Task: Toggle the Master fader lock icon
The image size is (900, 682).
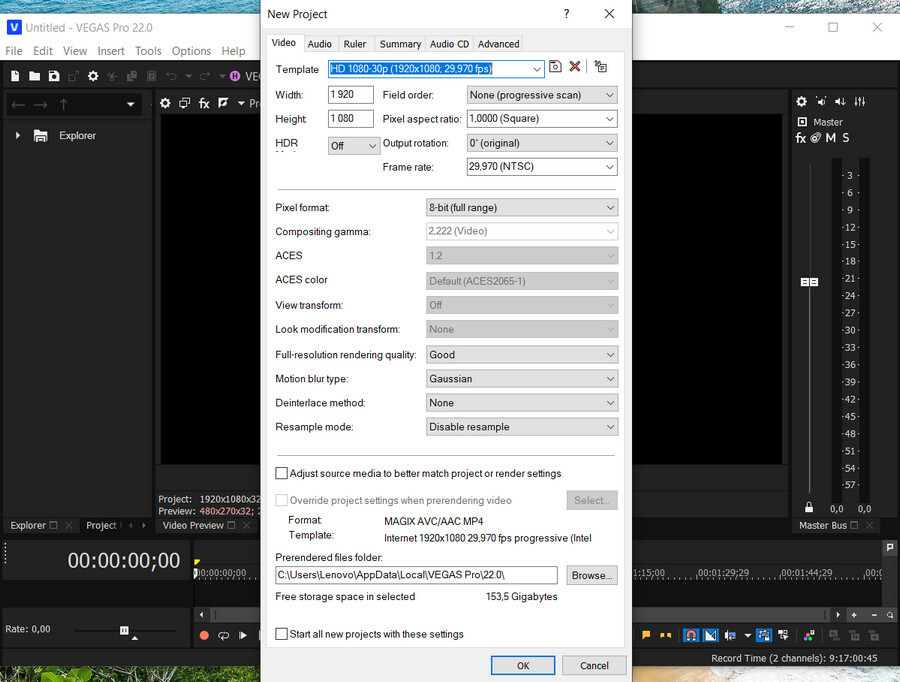Action: [809, 507]
